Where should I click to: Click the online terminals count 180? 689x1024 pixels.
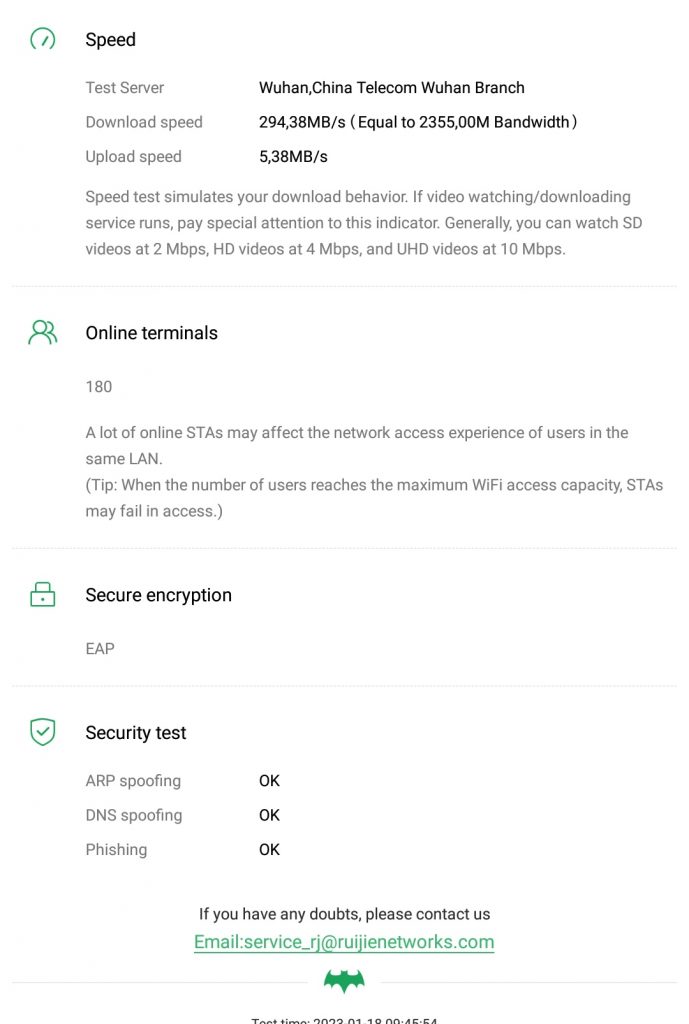[x=99, y=387]
